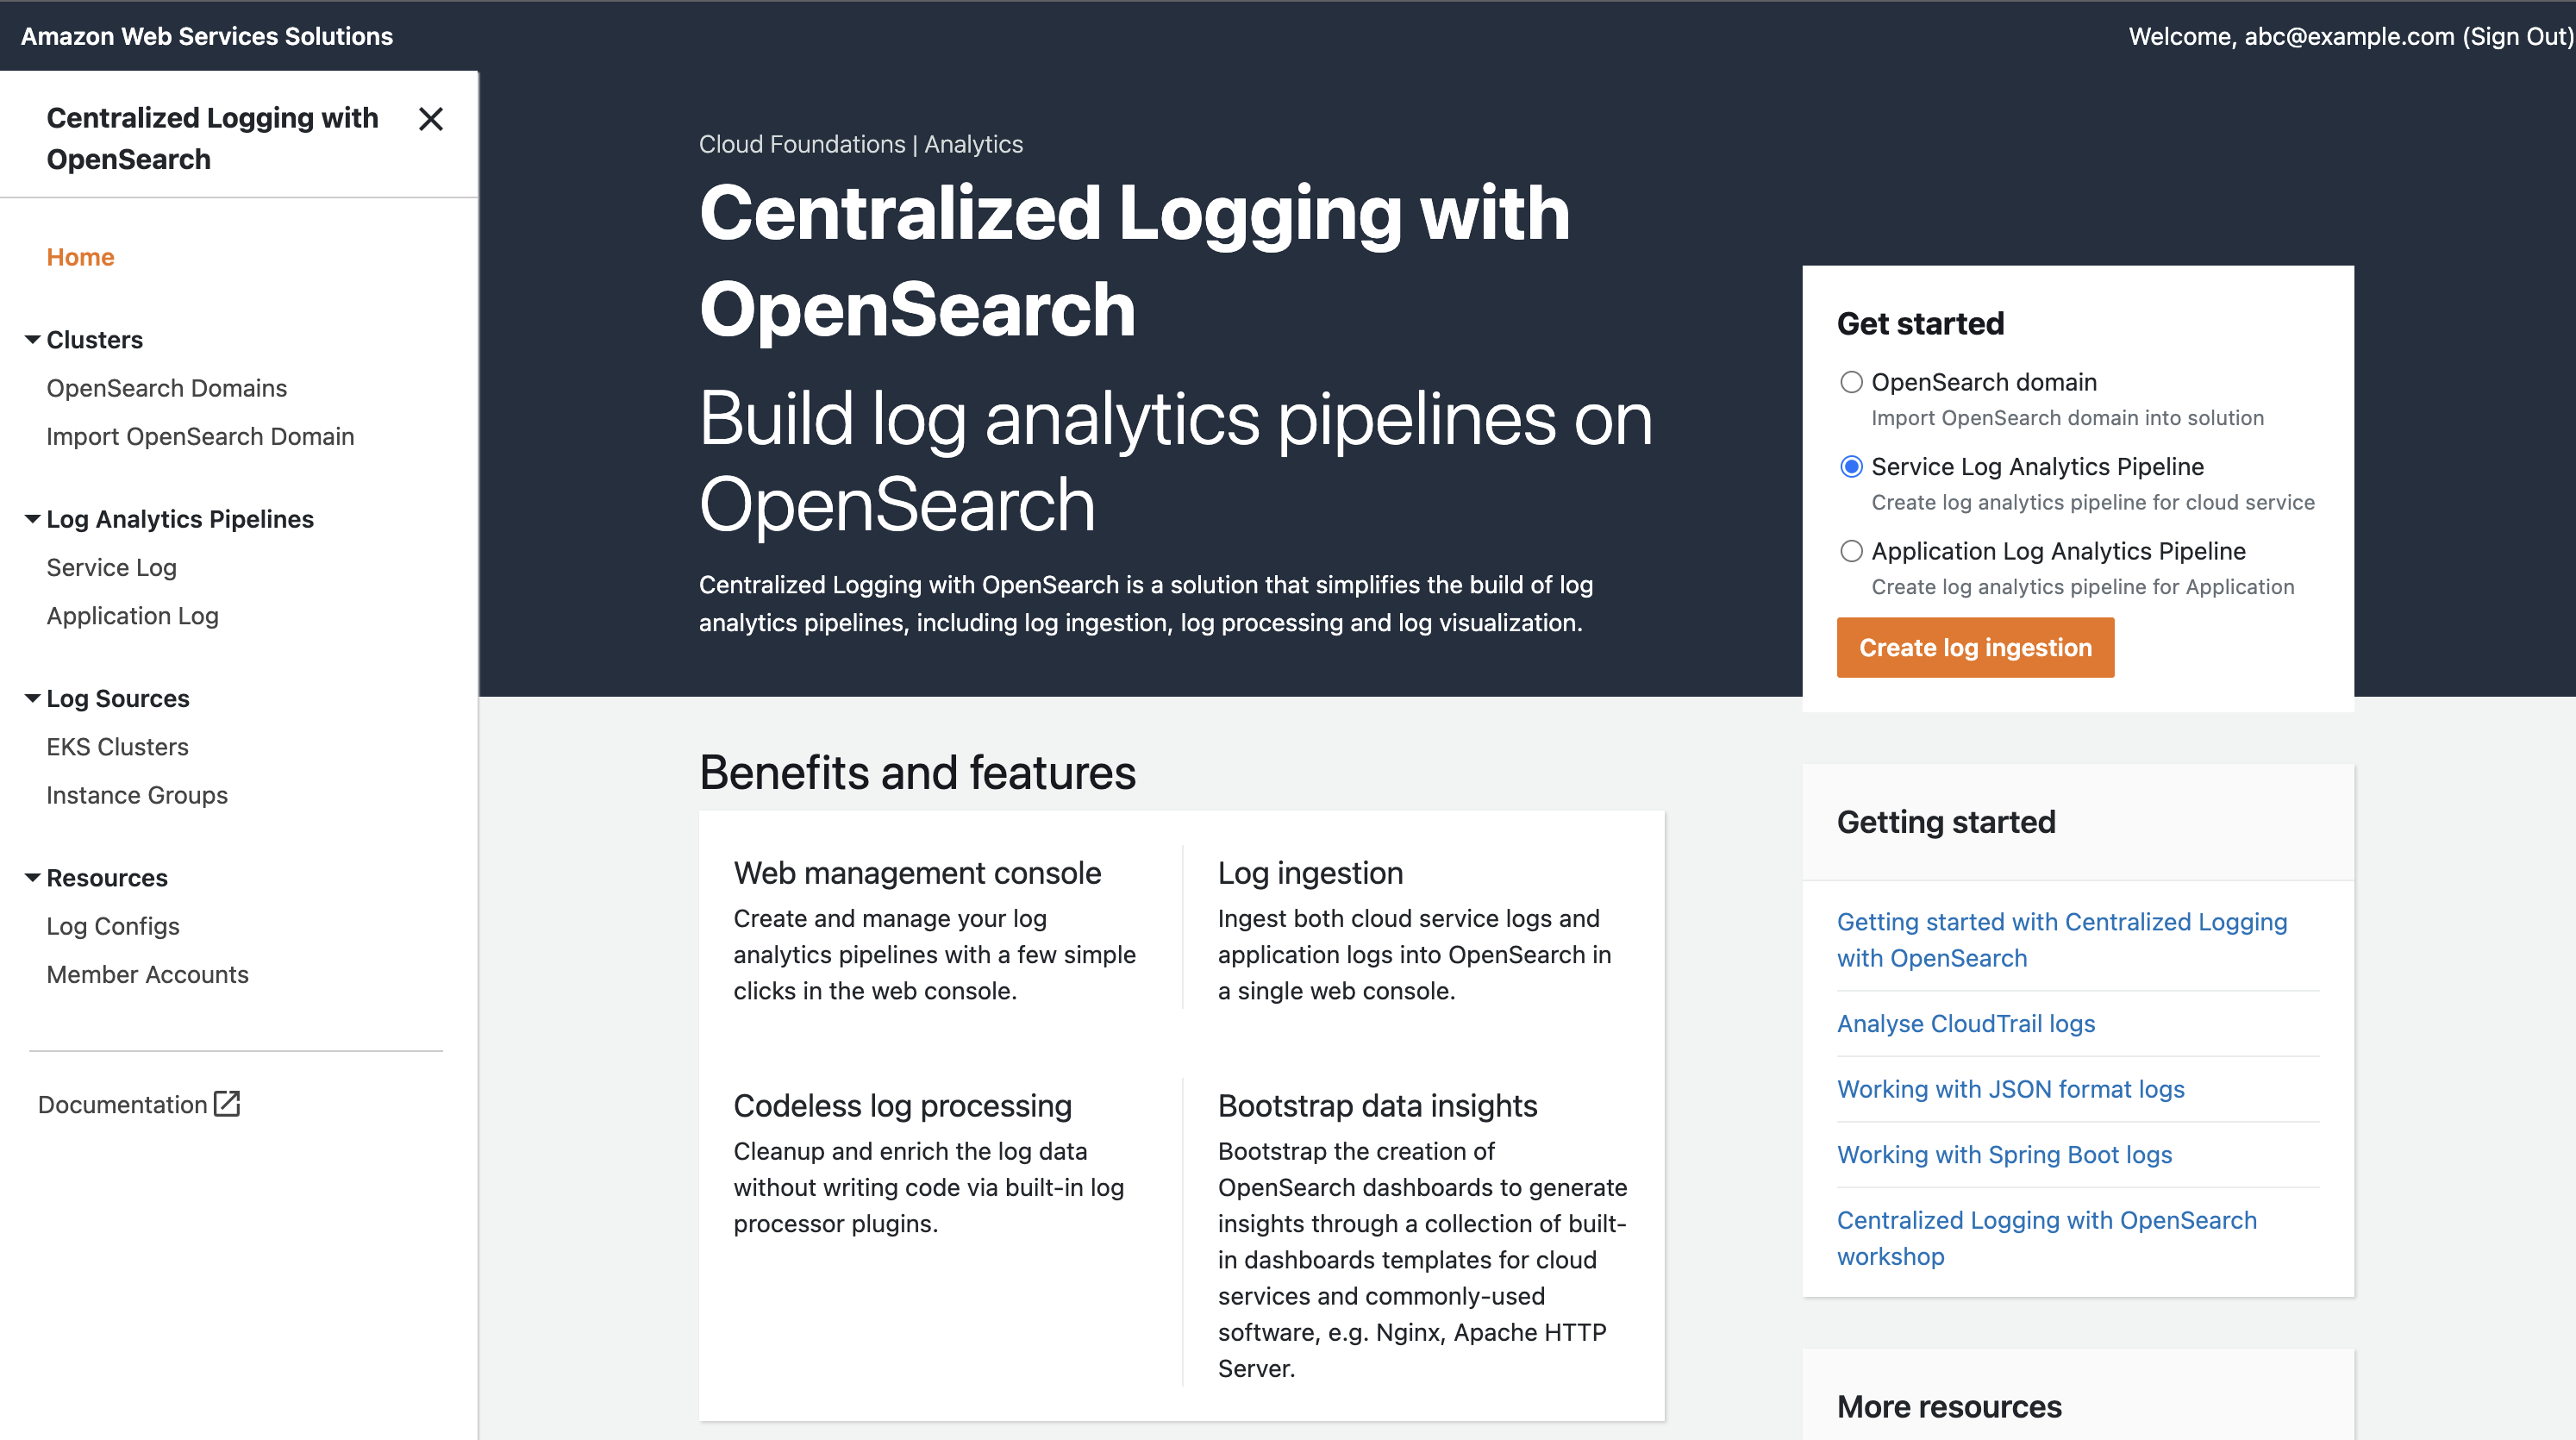Viewport: 2576px width, 1440px height.
Task: Open Log Configs under Resources
Action: click(113, 926)
